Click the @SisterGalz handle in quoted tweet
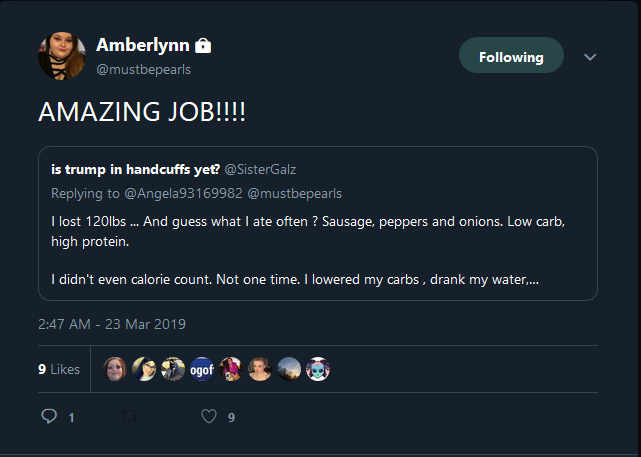Screen dimensions: 641x457 tap(260, 169)
